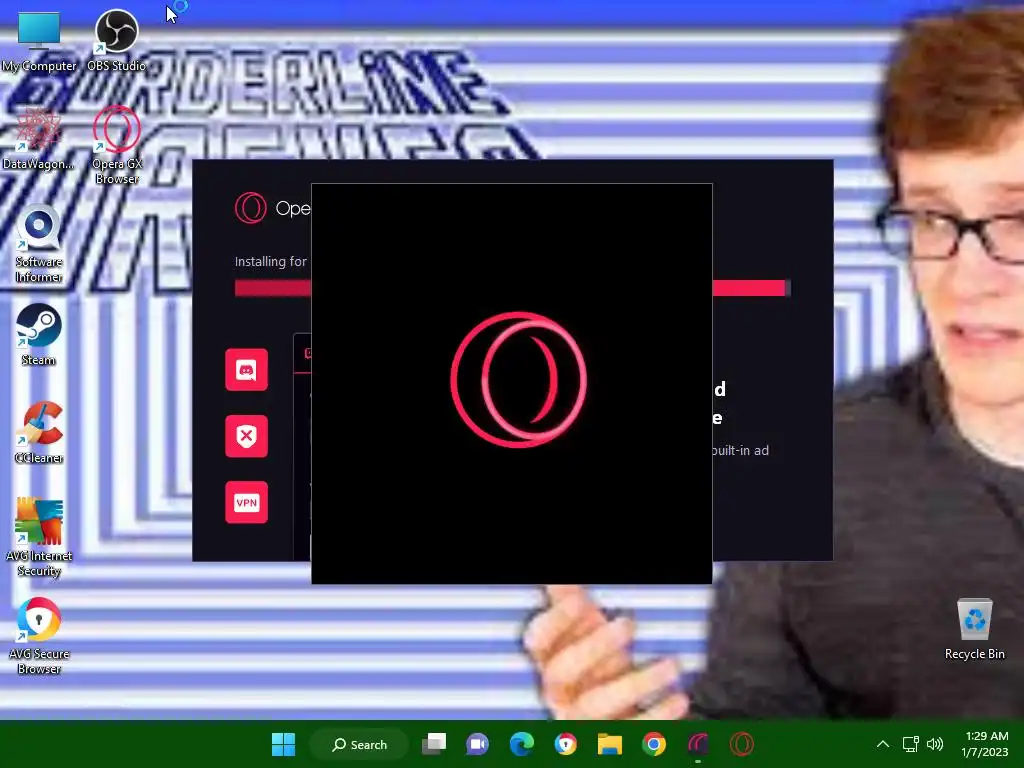Open network status tray icon
This screenshot has width=1024, height=768.
coord(910,744)
